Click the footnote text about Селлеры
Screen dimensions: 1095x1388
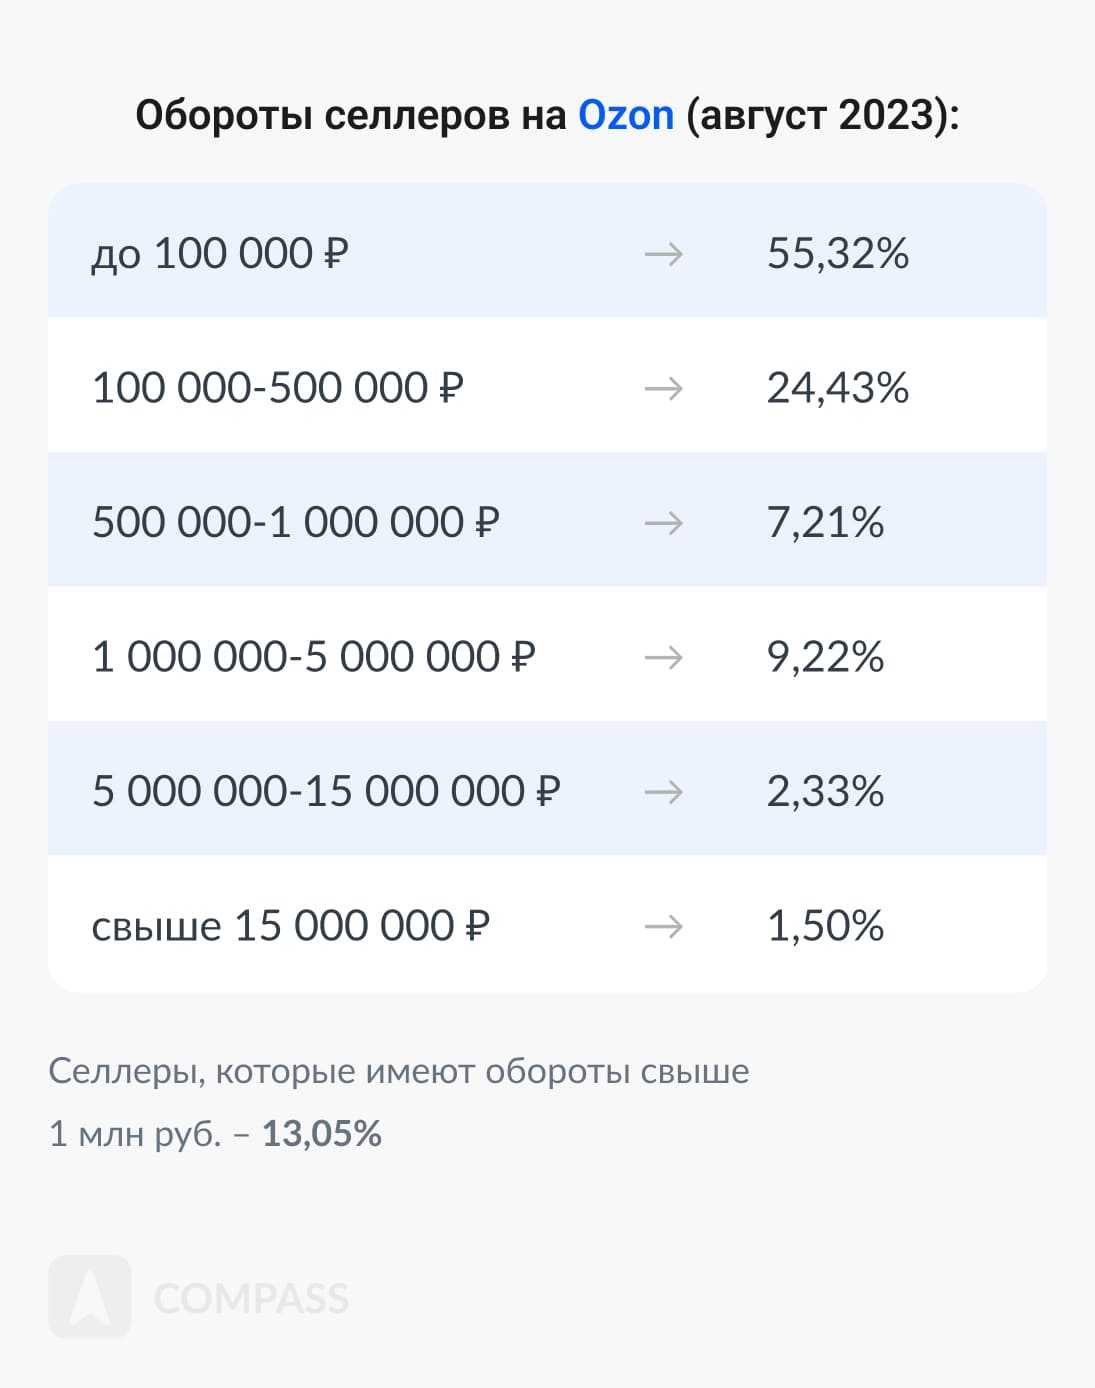point(398,1072)
